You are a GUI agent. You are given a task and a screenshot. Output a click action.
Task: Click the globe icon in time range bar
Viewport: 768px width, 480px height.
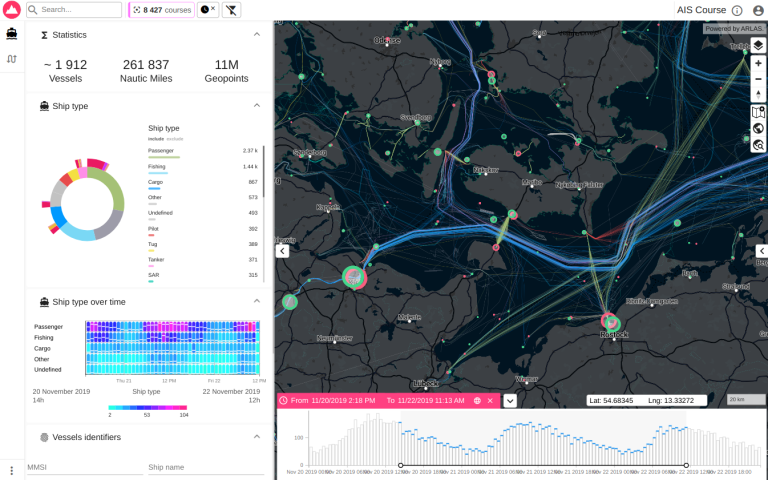(477, 401)
